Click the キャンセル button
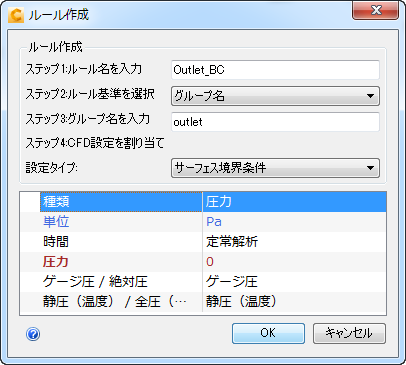 click(x=349, y=333)
